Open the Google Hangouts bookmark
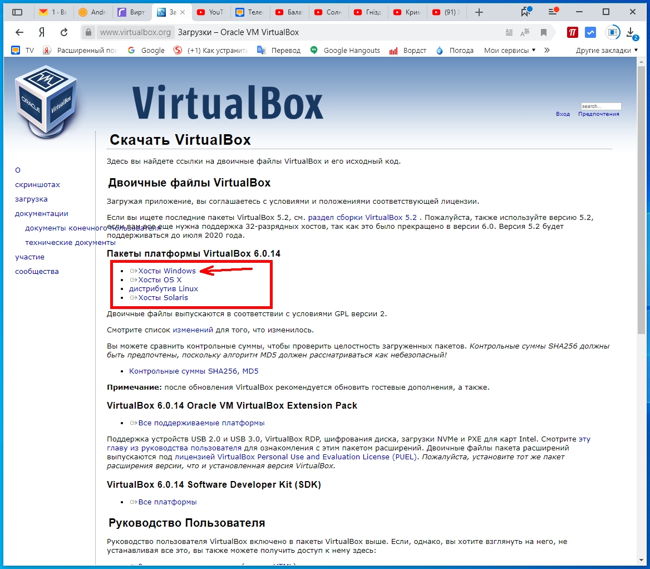The width and height of the screenshot is (650, 569). click(x=345, y=50)
